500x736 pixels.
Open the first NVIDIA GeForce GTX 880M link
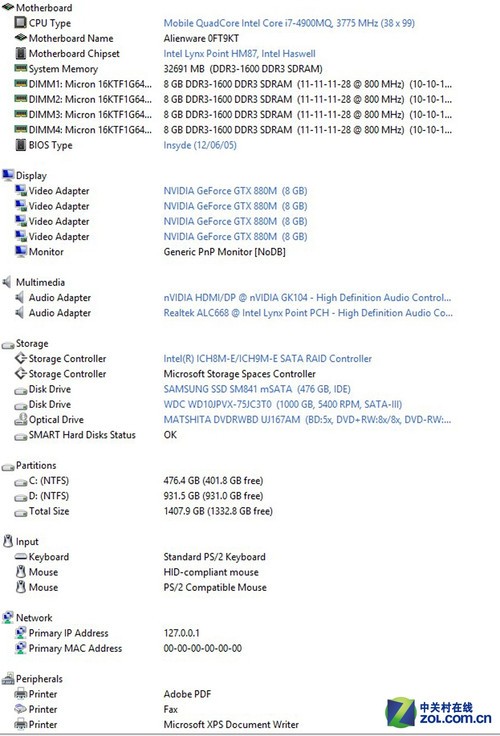(x=235, y=191)
